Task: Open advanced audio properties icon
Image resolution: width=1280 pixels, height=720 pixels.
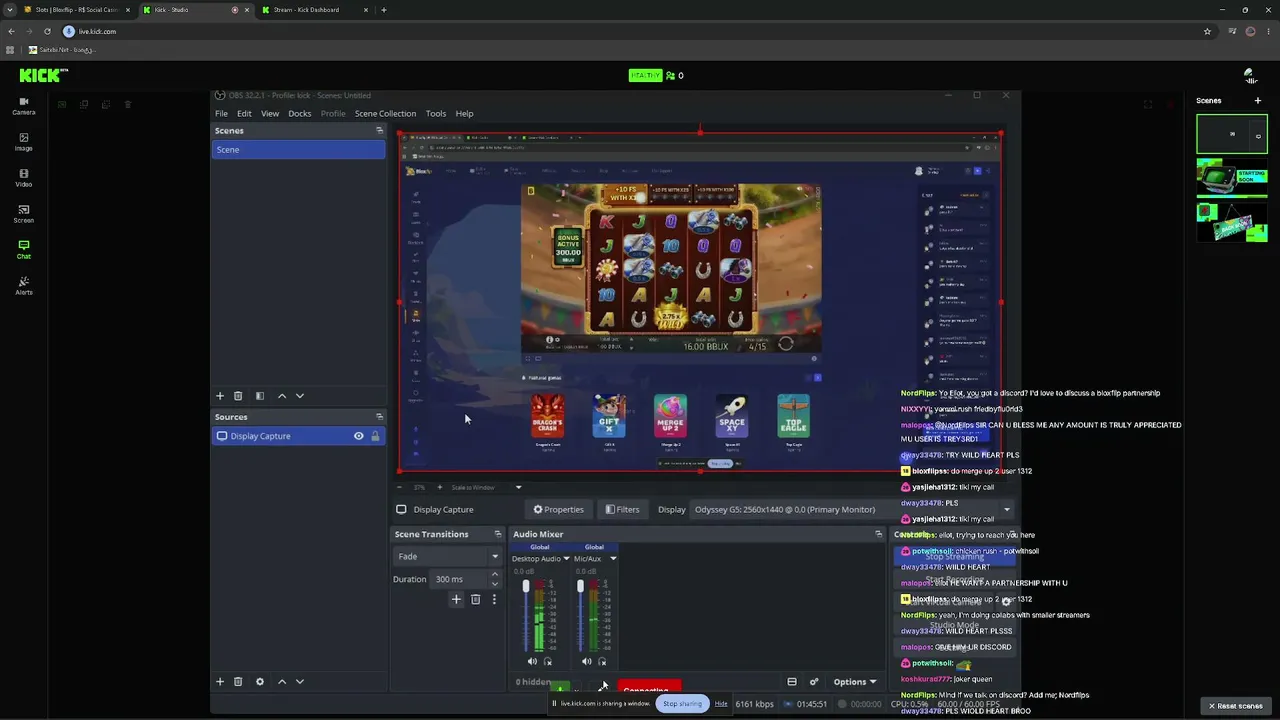Action: [814, 682]
